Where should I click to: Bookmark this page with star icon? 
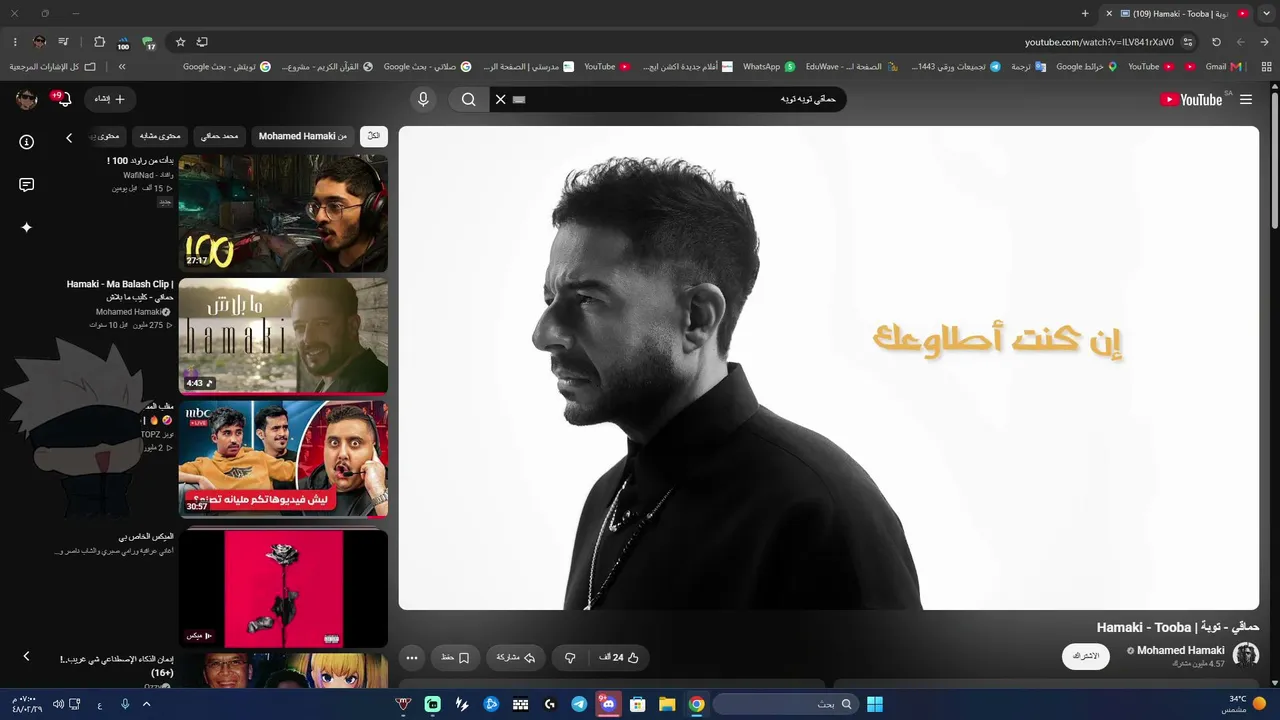[x=180, y=42]
